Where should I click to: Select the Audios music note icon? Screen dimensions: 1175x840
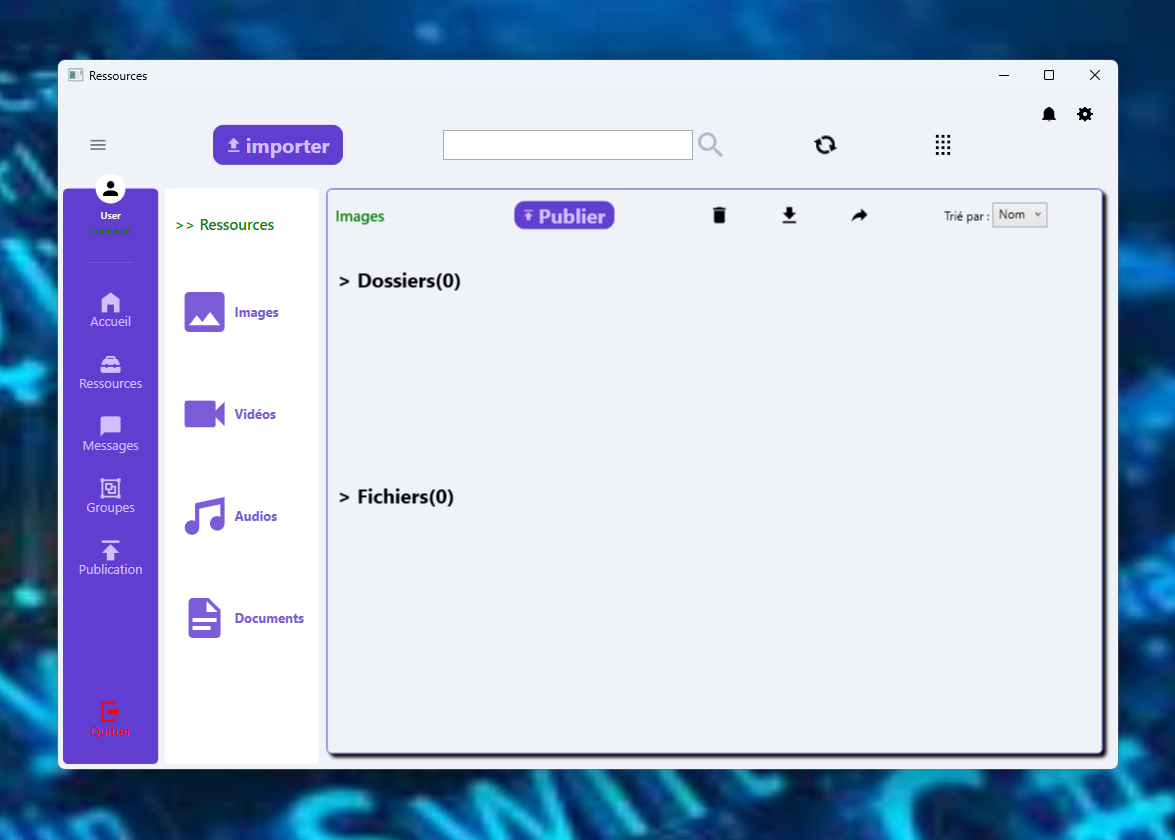coord(203,515)
